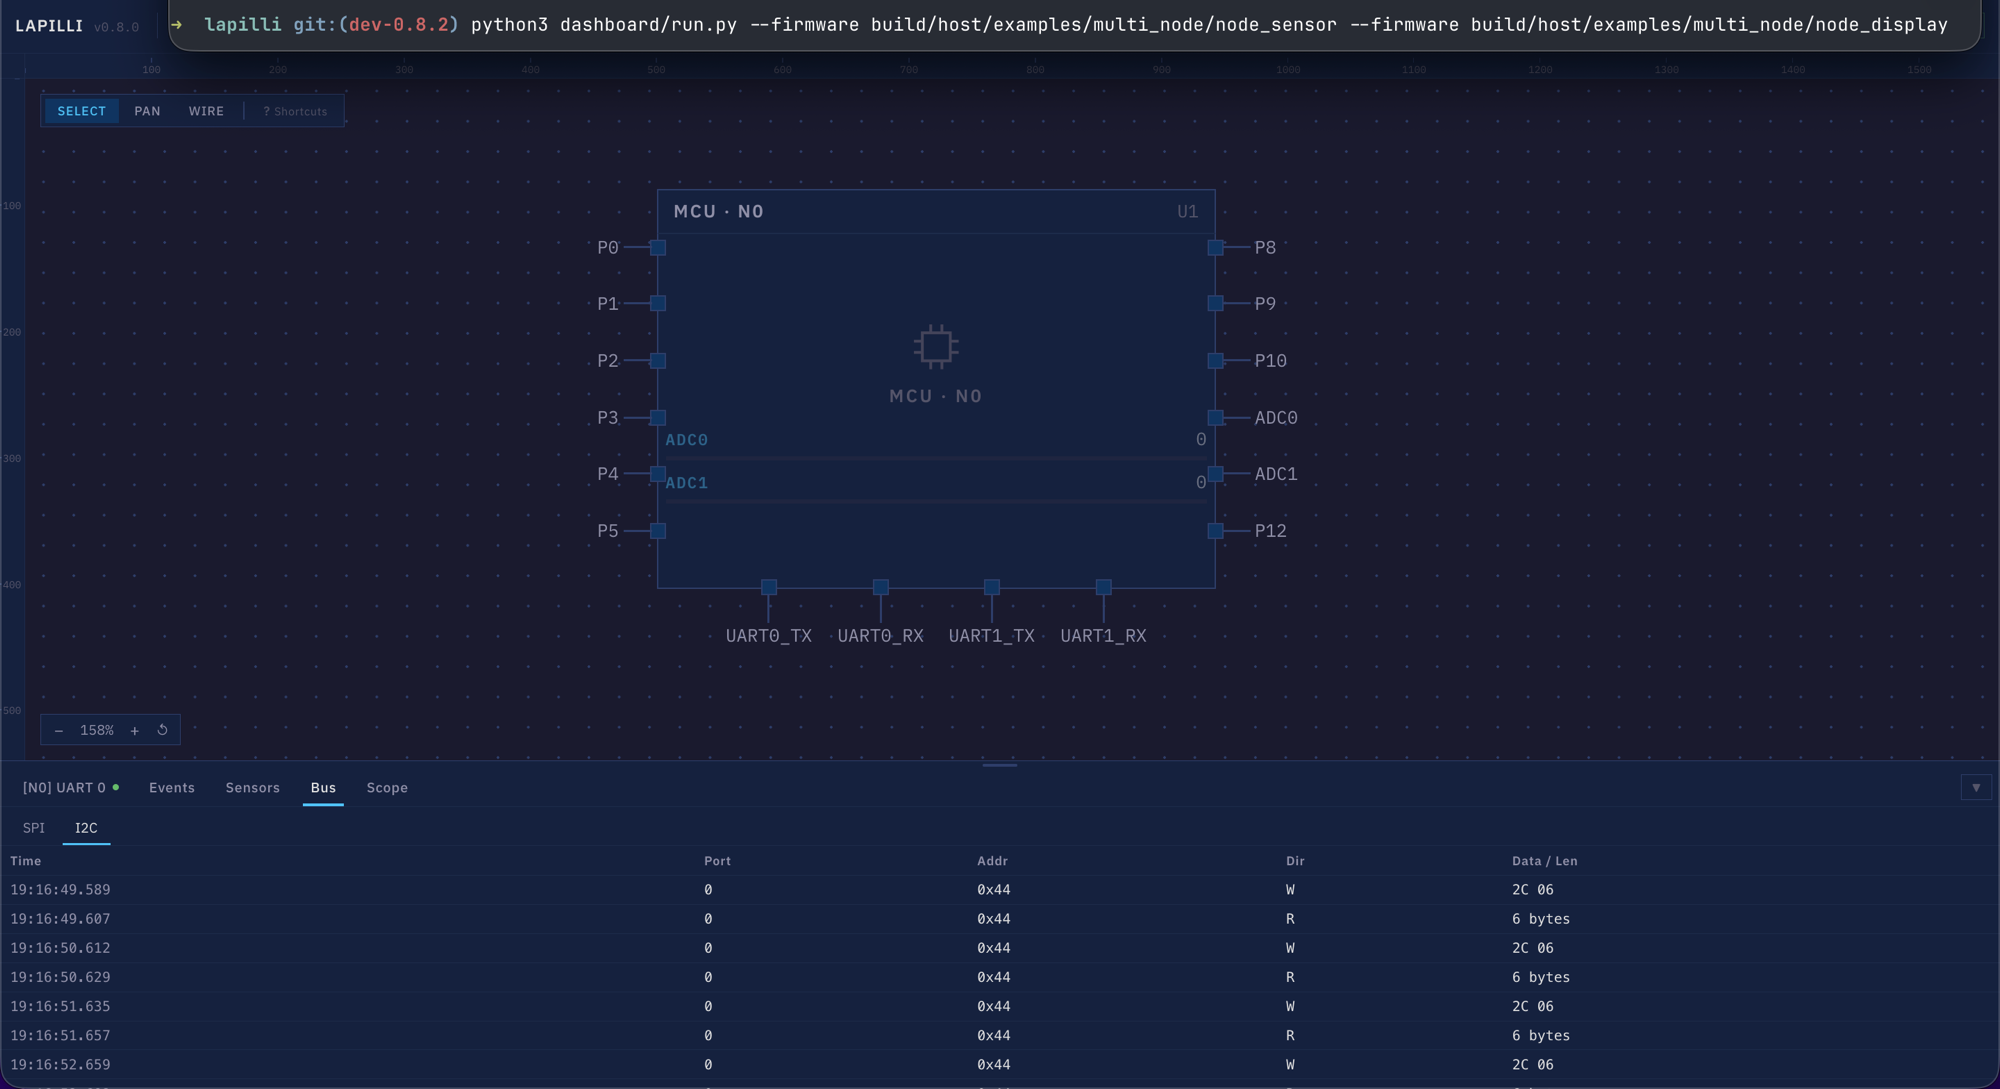This screenshot has height=1089, width=2000.
Task: Select the 19:16:51.657 bus row
Action: [1000, 1035]
